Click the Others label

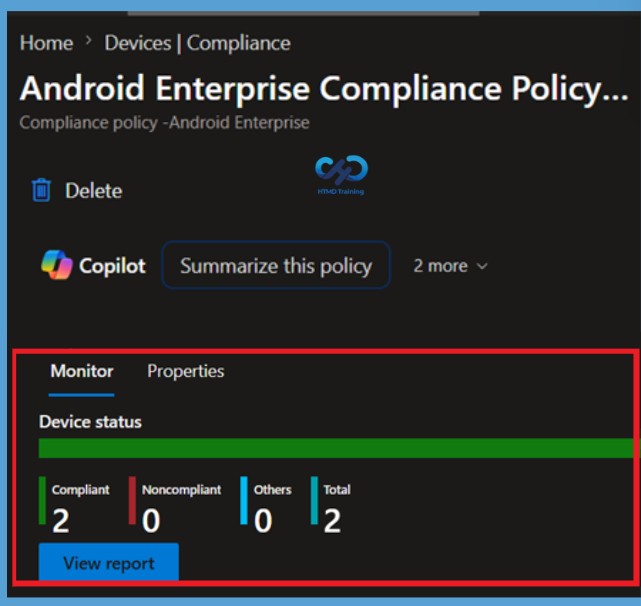(273, 489)
